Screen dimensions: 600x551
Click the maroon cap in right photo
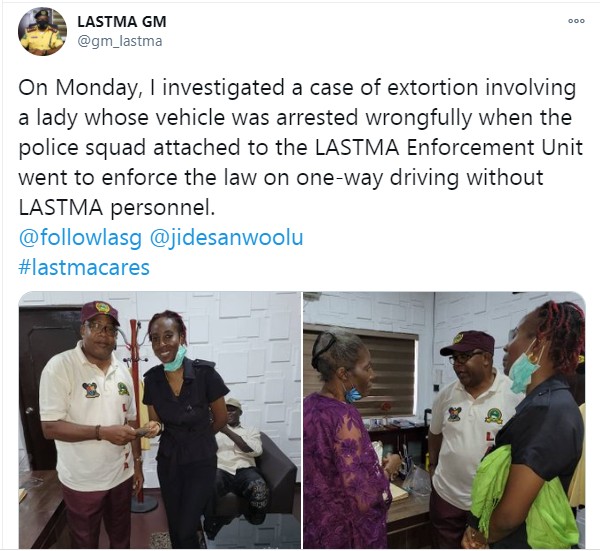[x=468, y=342]
